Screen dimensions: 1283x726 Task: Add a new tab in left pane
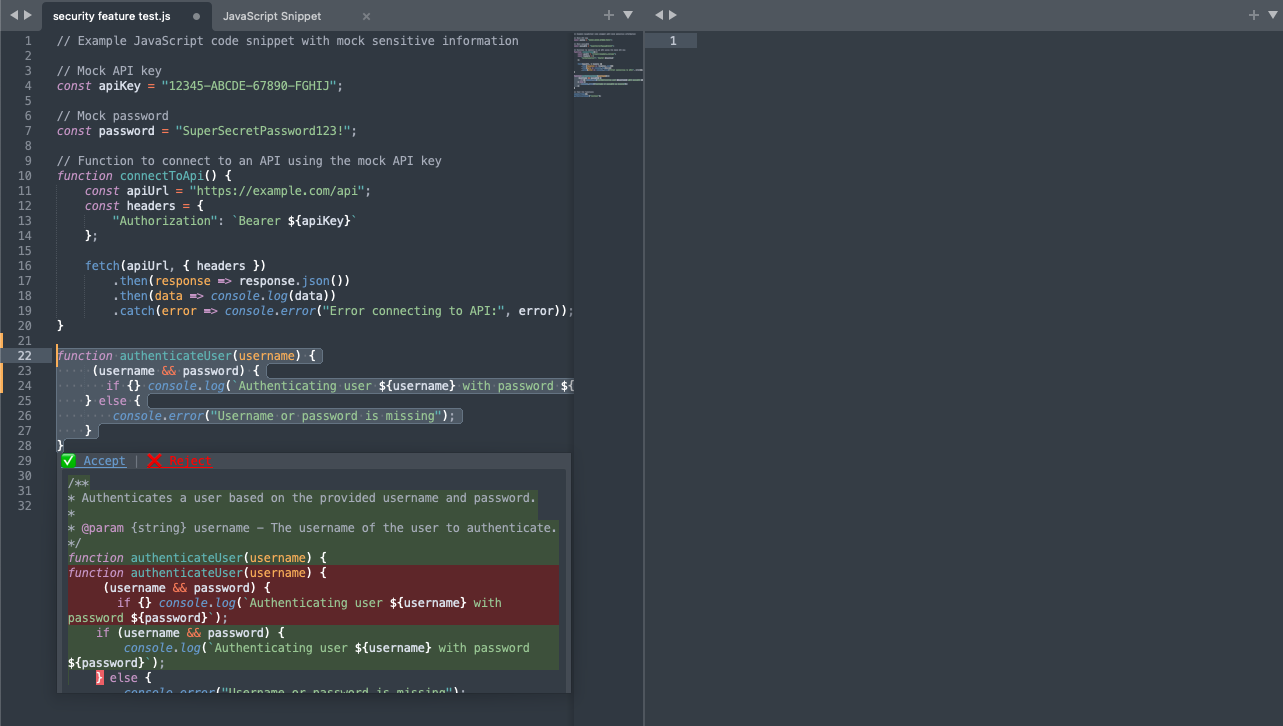coord(609,15)
